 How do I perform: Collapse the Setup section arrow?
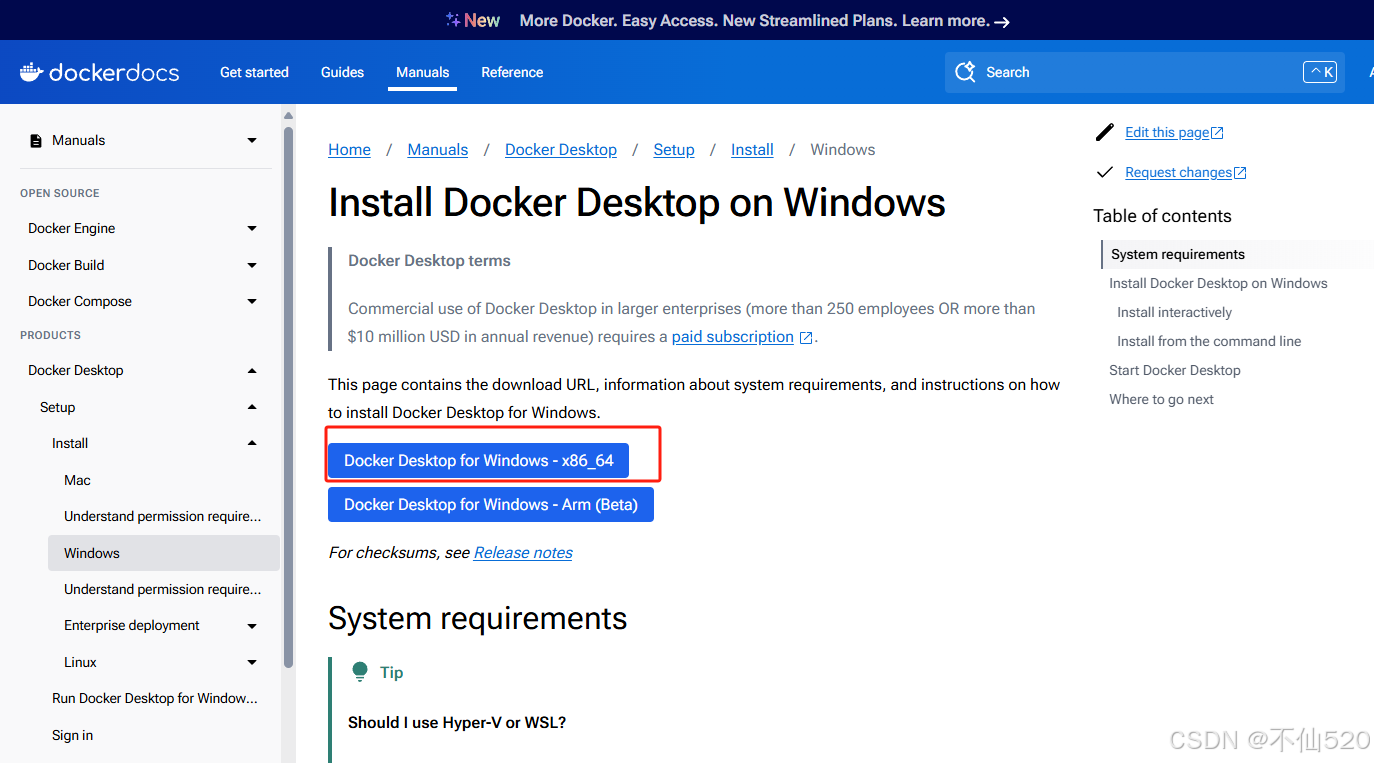pyautogui.click(x=252, y=407)
